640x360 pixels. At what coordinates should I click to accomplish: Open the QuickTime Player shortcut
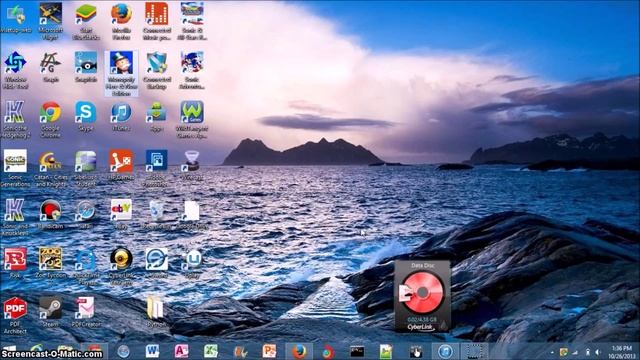[86, 266]
